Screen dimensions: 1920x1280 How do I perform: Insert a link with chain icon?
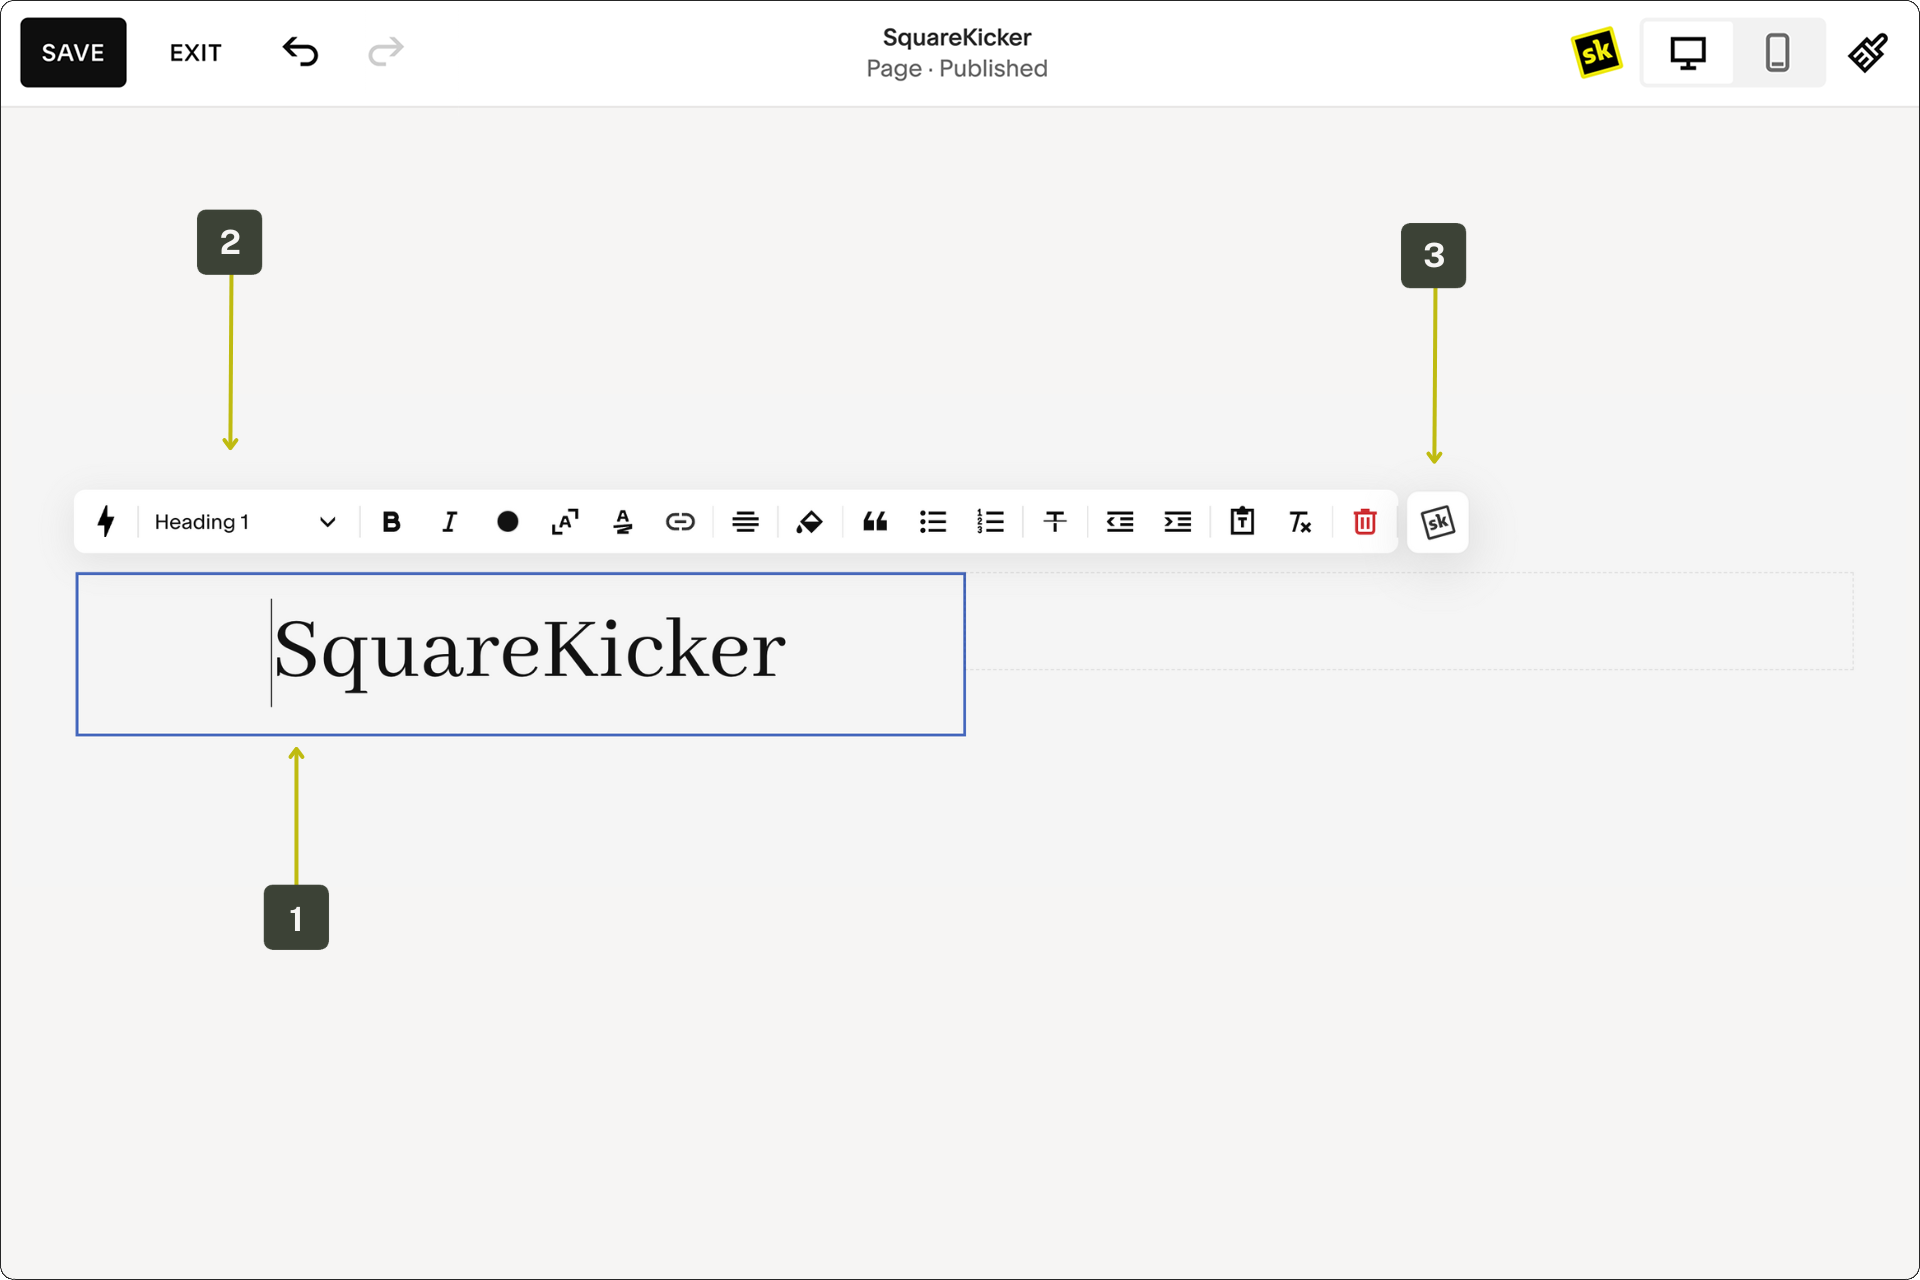[x=680, y=521]
